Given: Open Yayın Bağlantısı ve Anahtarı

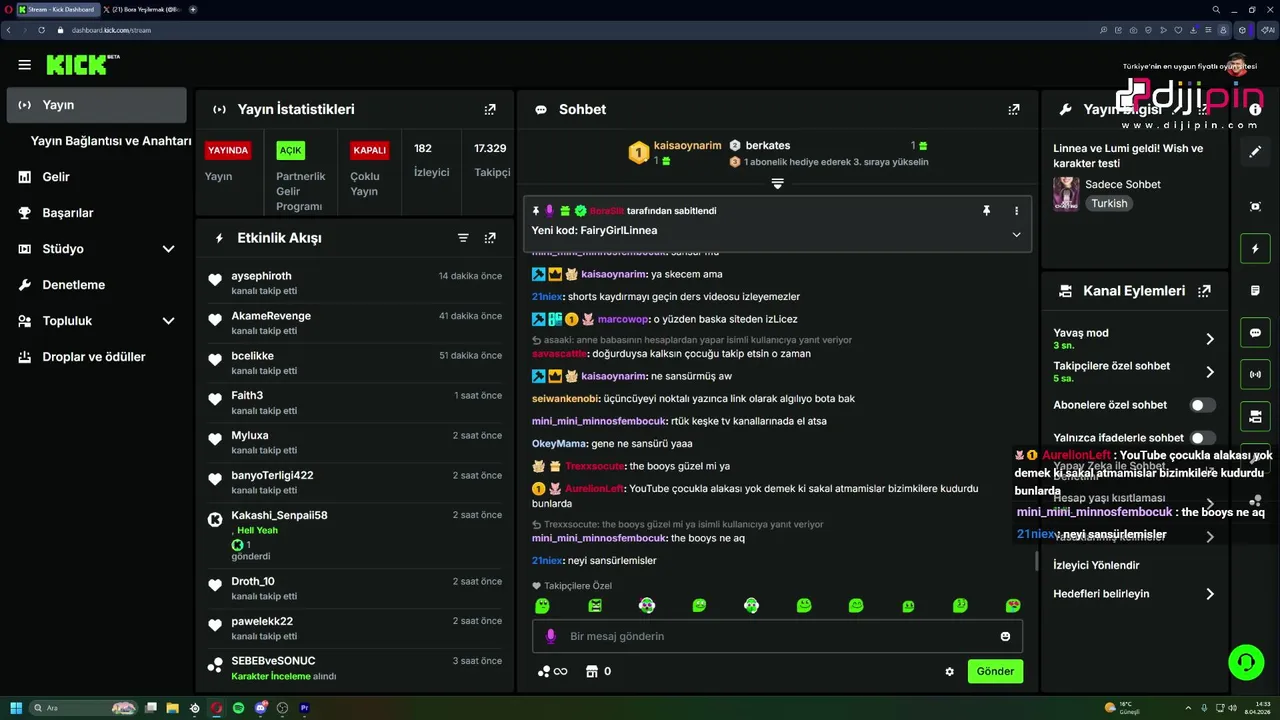Looking at the screenshot, I should (x=111, y=141).
